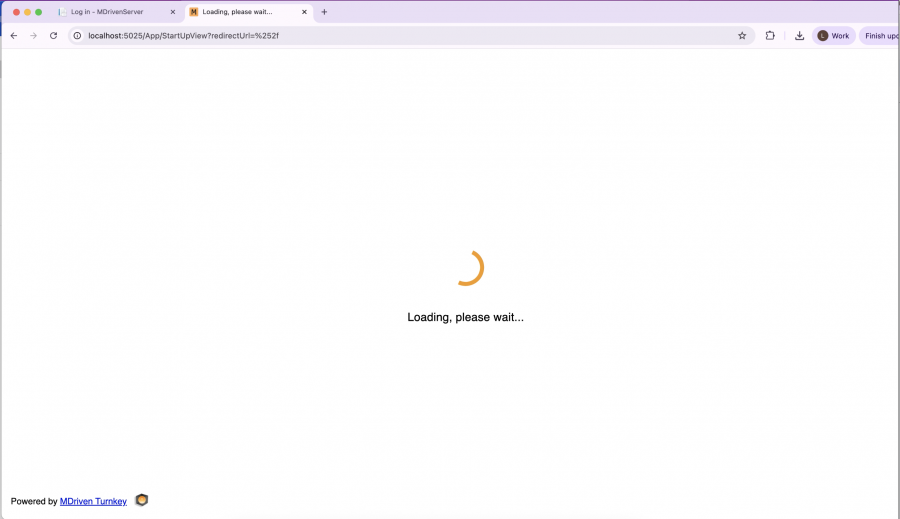Click the red close window button
The width and height of the screenshot is (900, 519).
[16, 11]
